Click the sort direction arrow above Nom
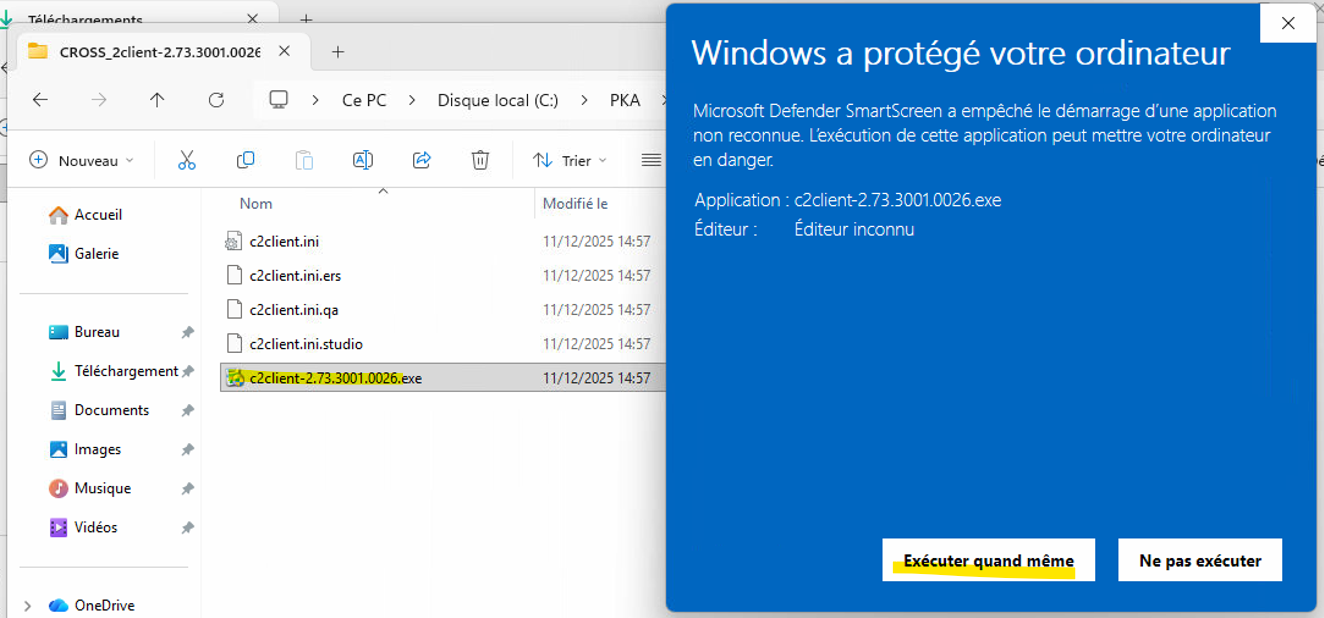 tap(382, 190)
